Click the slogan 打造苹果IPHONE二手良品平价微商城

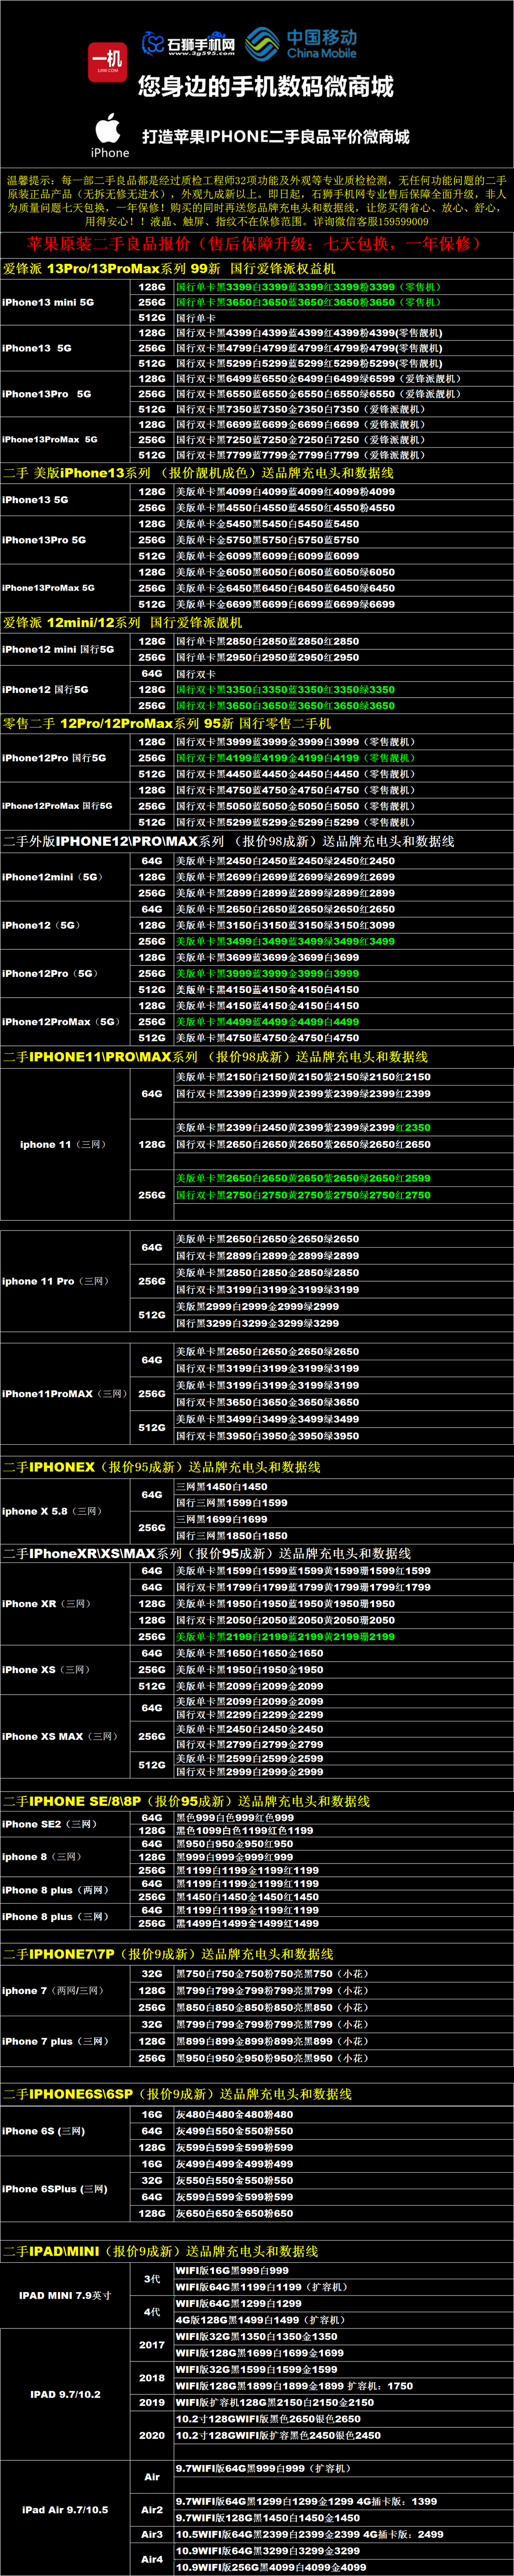tap(276, 137)
